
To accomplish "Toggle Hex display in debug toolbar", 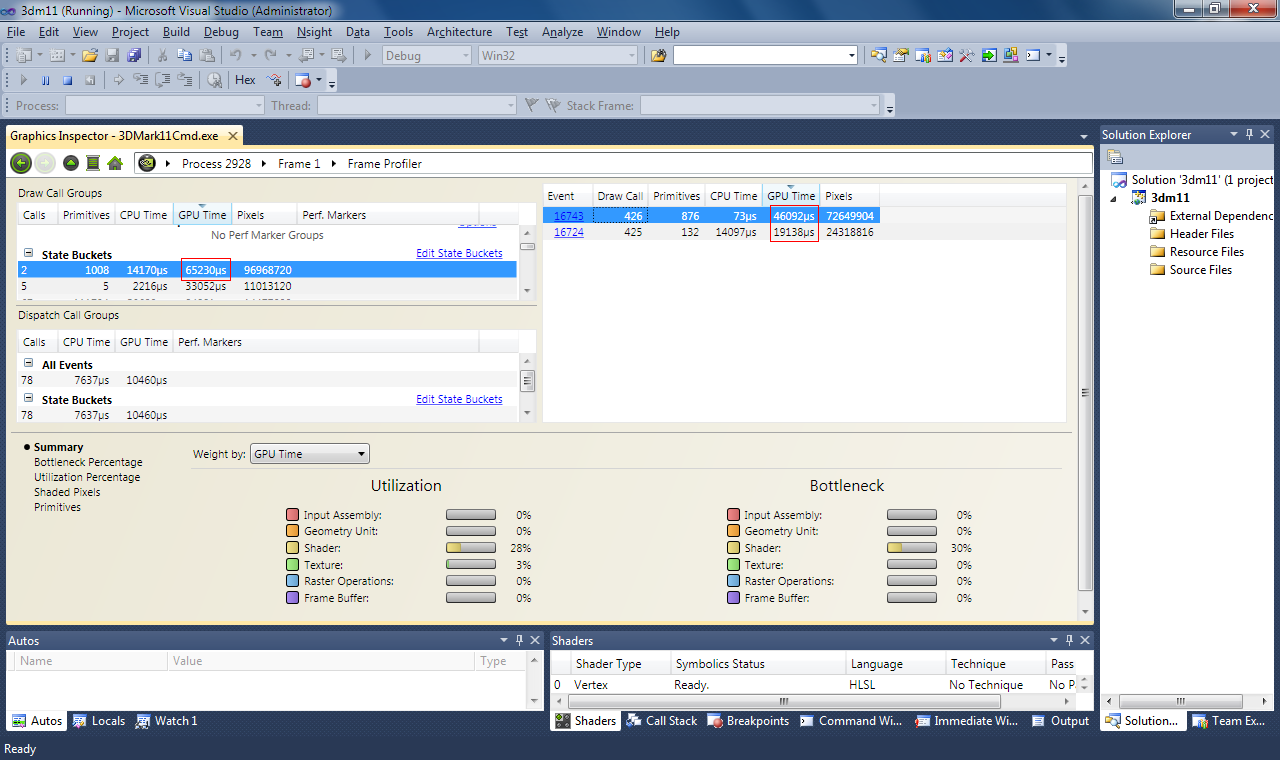I will [245, 80].
